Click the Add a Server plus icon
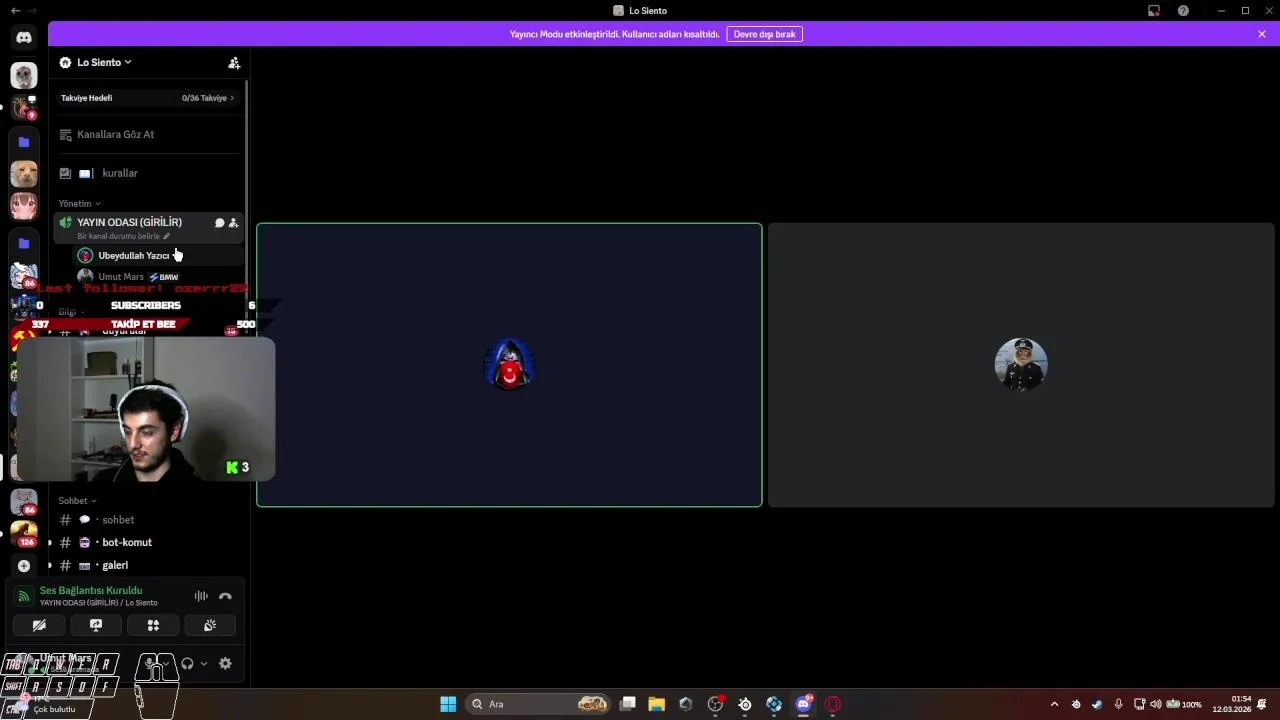The image size is (1280, 720). (24, 566)
